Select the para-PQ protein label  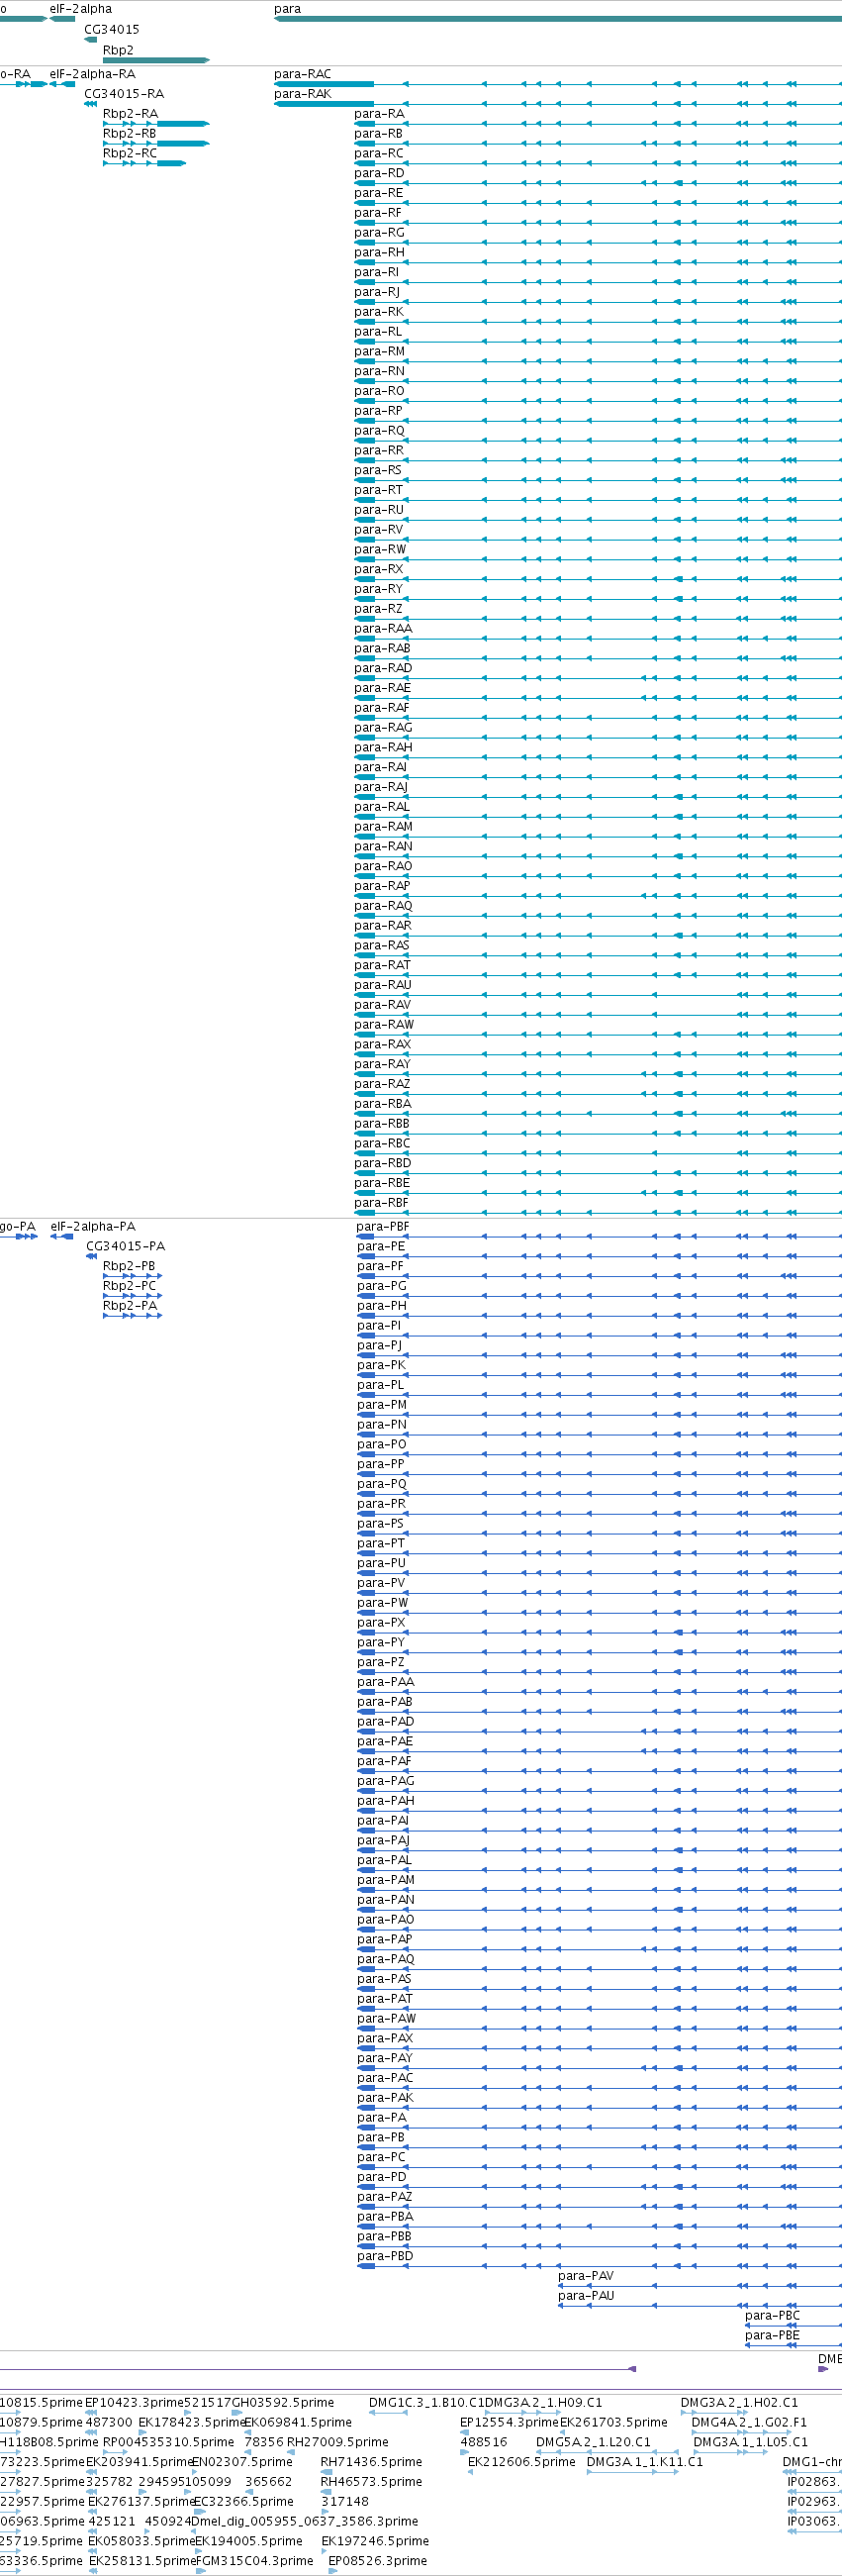pyautogui.click(x=382, y=1484)
